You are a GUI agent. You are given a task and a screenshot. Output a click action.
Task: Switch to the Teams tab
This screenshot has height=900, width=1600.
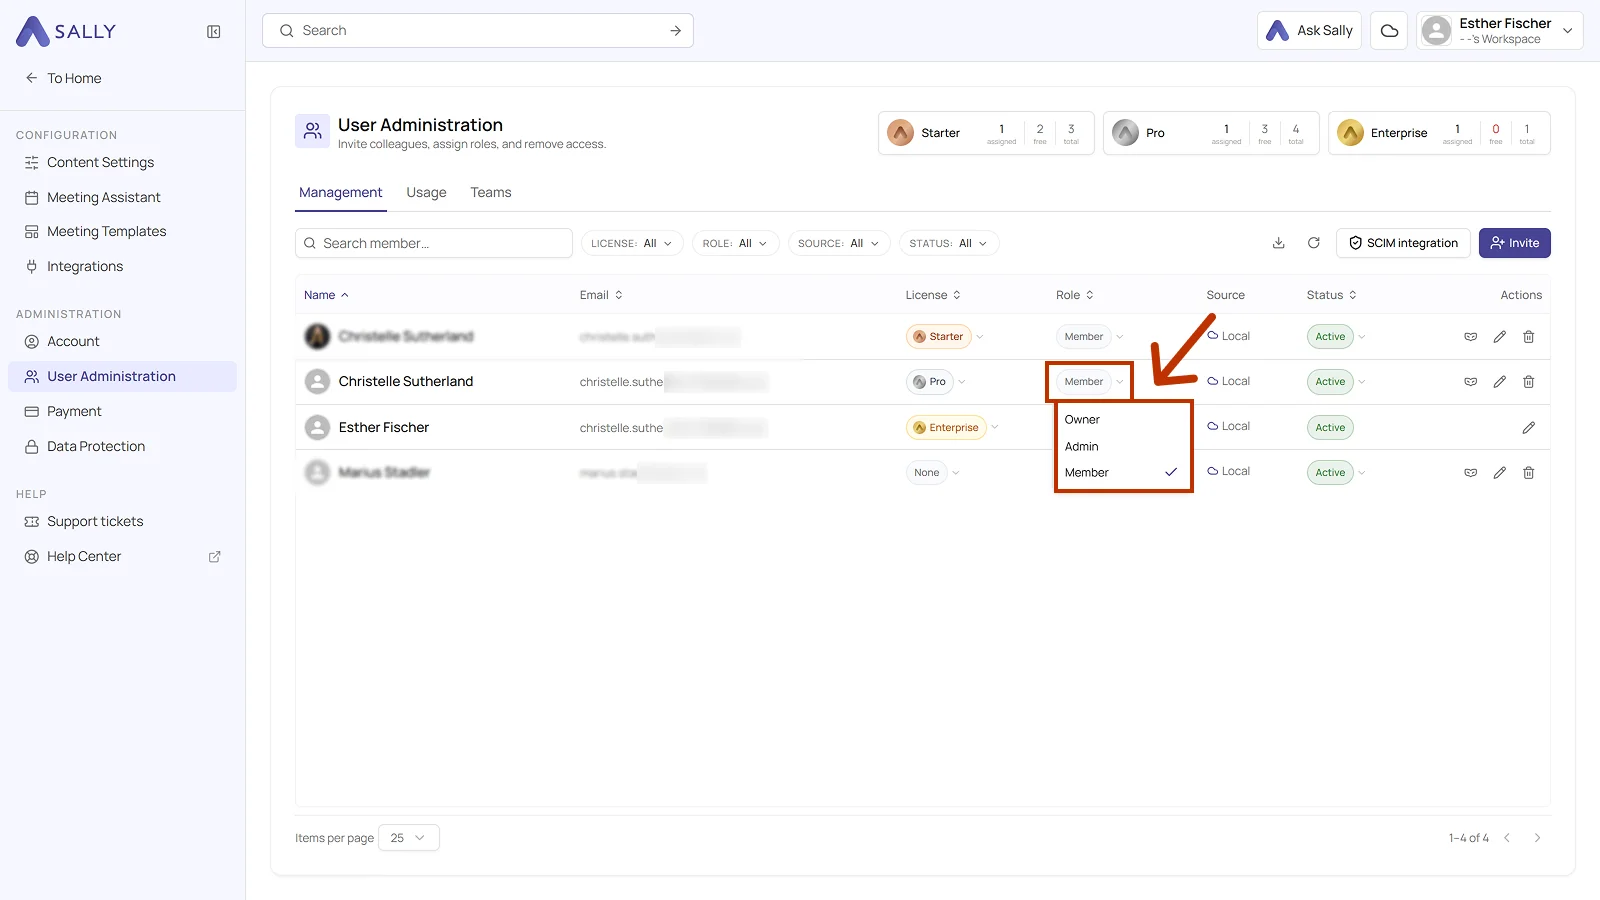coord(491,193)
